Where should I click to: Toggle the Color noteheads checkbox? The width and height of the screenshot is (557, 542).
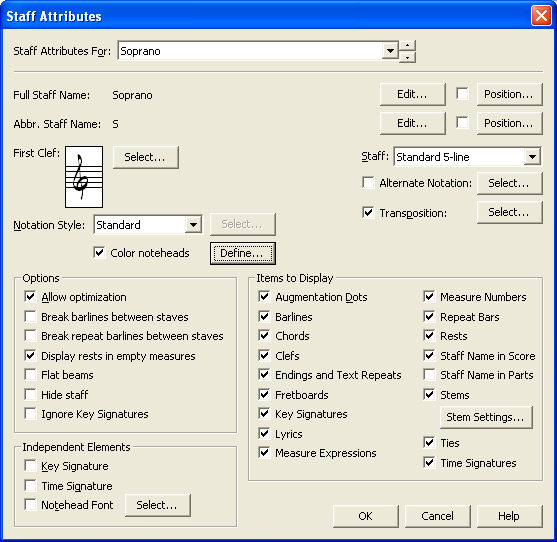click(99, 253)
